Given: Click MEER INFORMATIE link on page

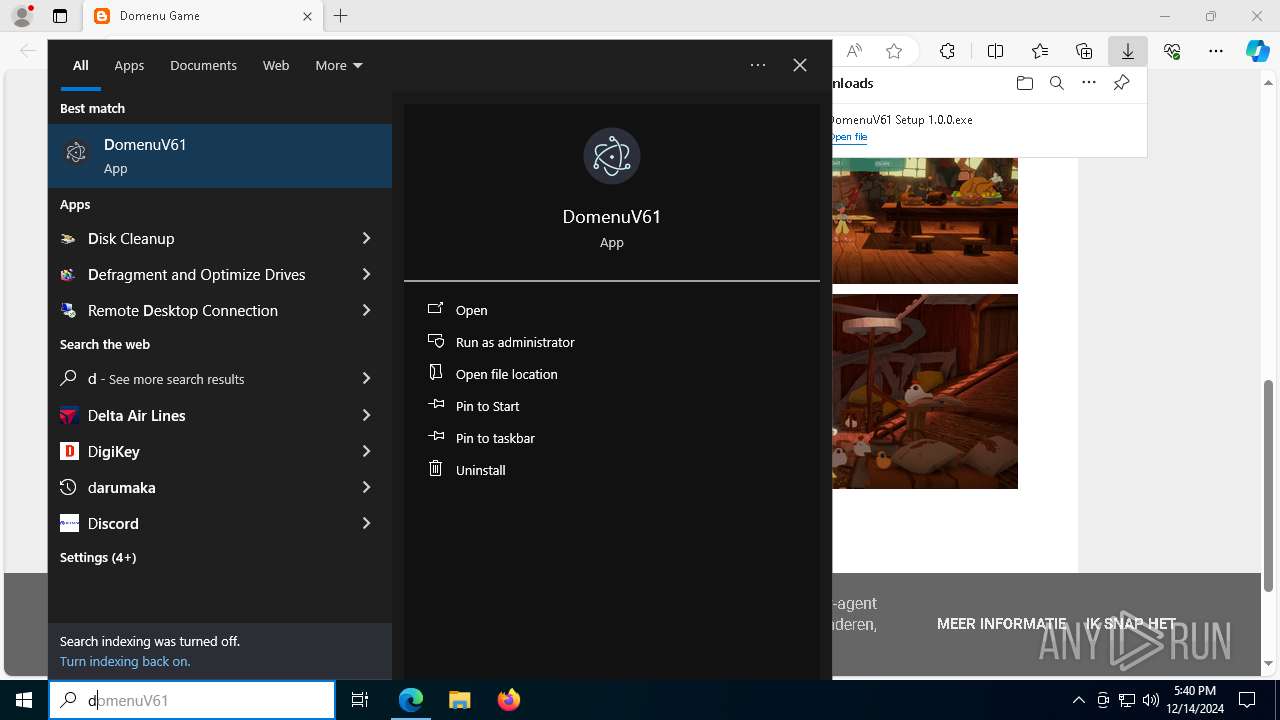Looking at the screenshot, I should [1001, 624].
